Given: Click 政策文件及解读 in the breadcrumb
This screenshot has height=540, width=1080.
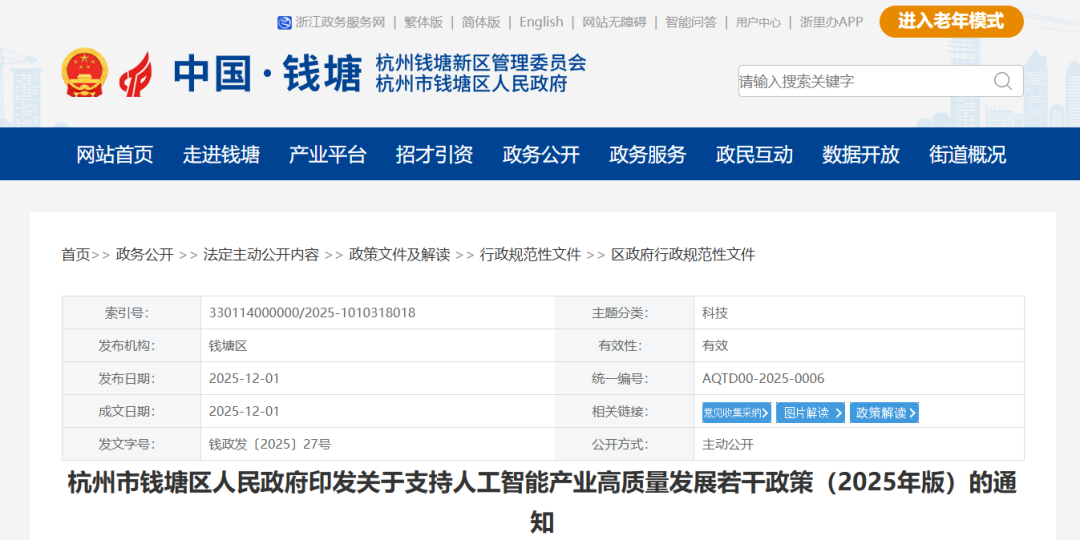Looking at the screenshot, I should point(399,255).
